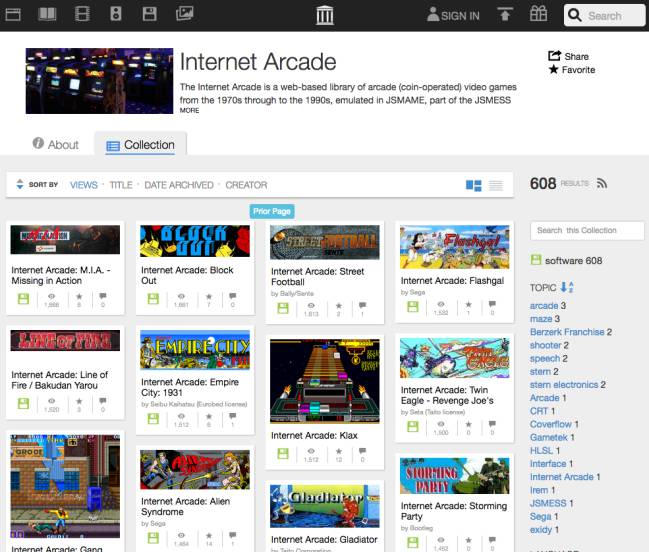Click the Upload arrow icon
The height and width of the screenshot is (552, 649).
pyautogui.click(x=505, y=14)
